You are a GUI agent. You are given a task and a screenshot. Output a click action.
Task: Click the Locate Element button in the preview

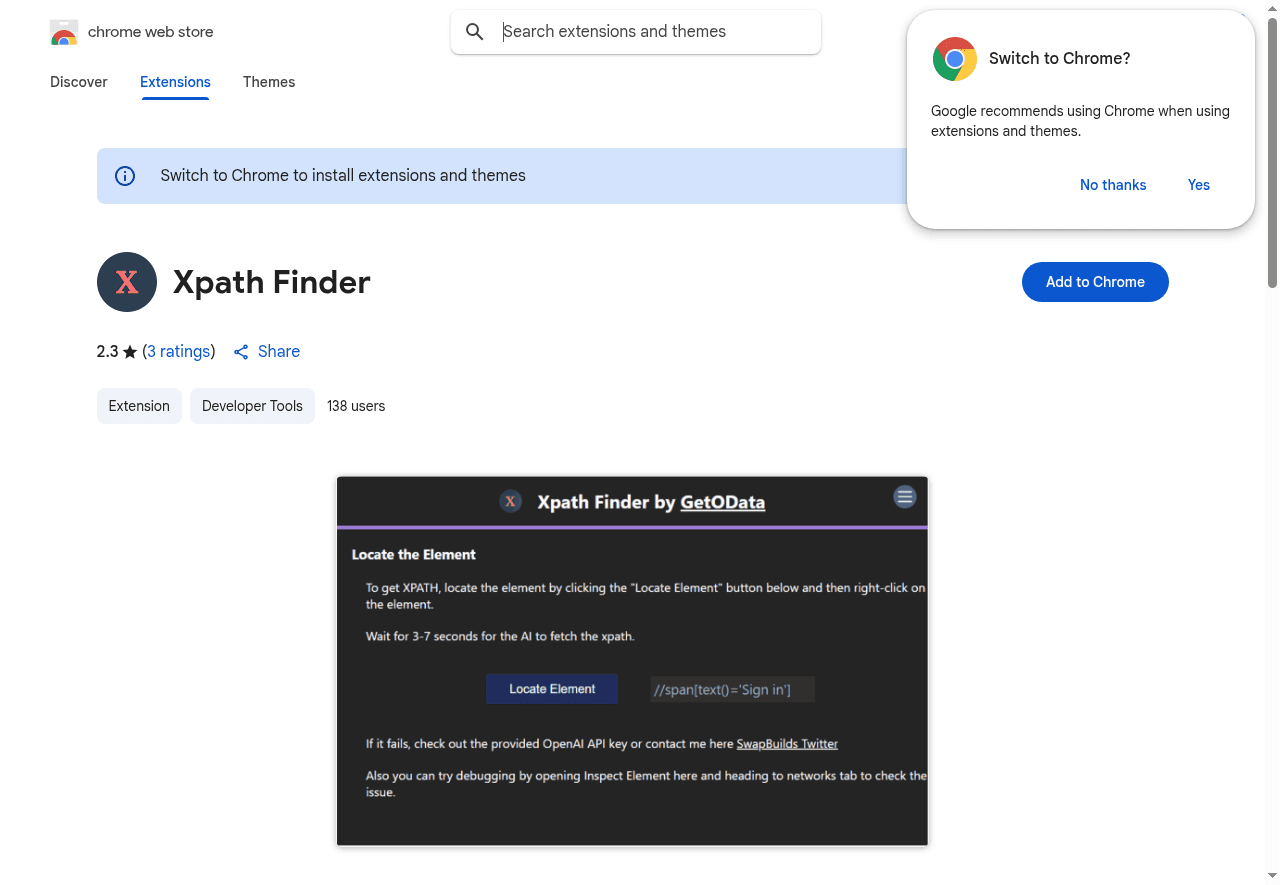(x=551, y=688)
